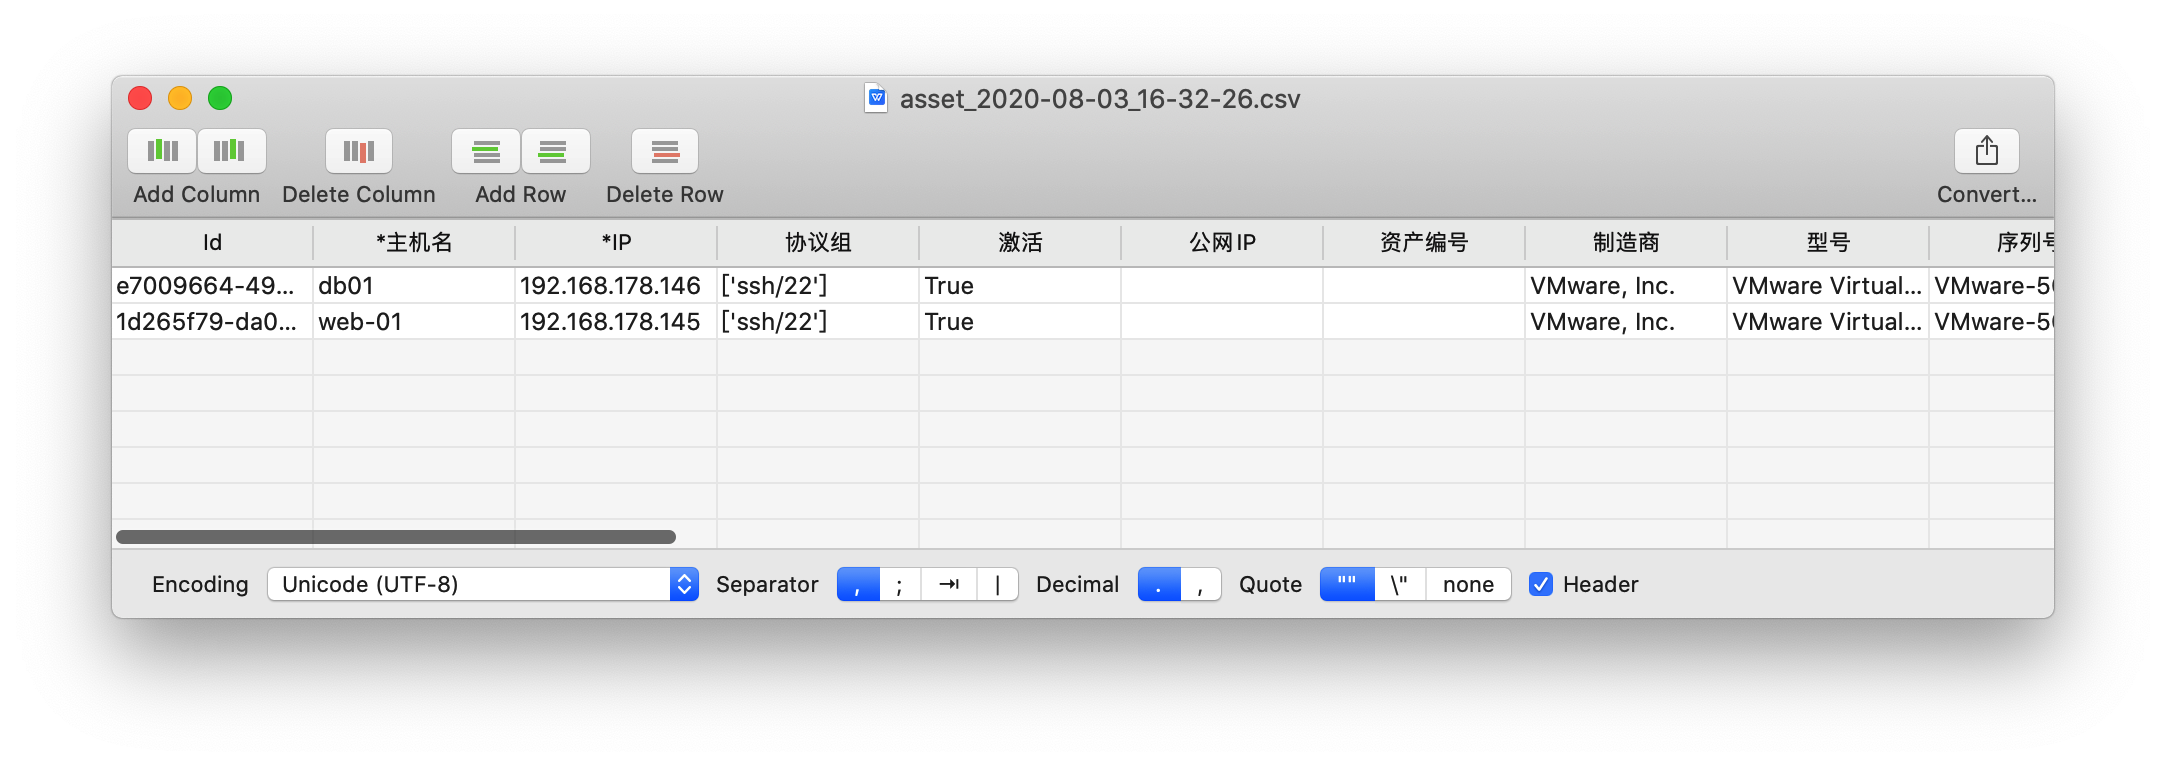Screen dimensions: 2166x766
Task: Click the horizontal scrollbar under the table
Action: coord(396,537)
